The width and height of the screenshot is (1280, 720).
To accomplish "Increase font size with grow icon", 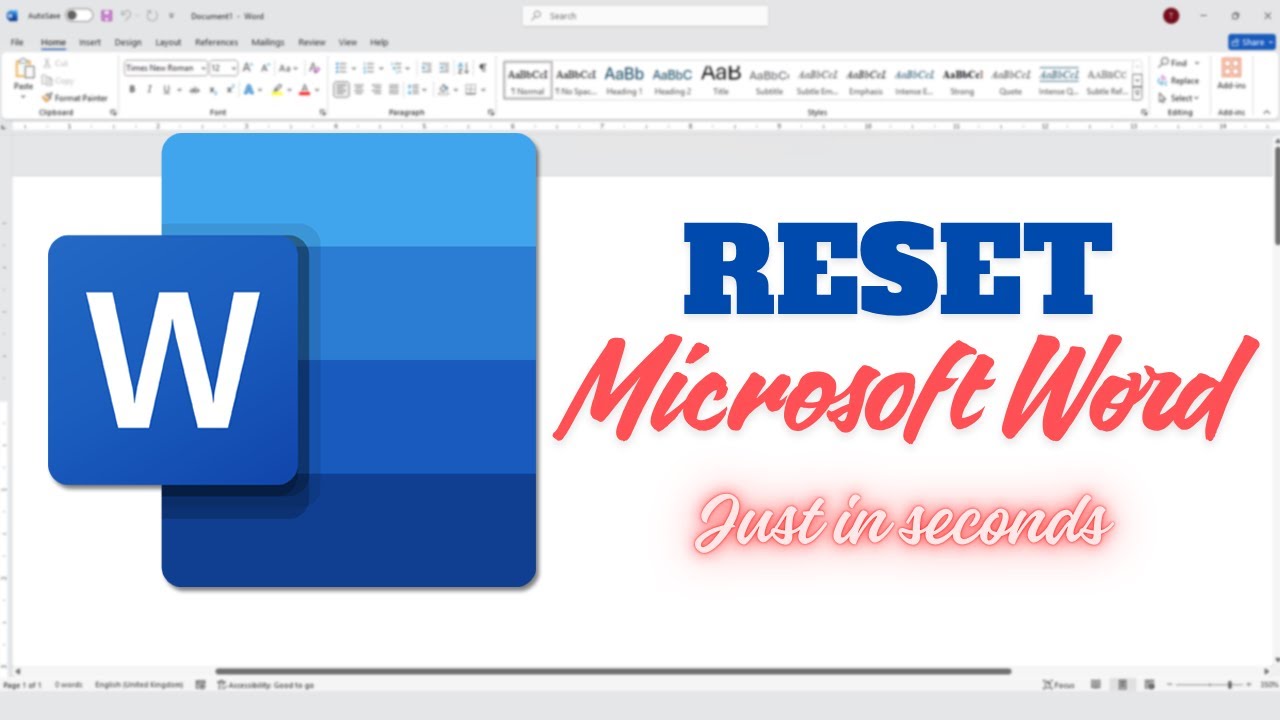I will (x=249, y=68).
